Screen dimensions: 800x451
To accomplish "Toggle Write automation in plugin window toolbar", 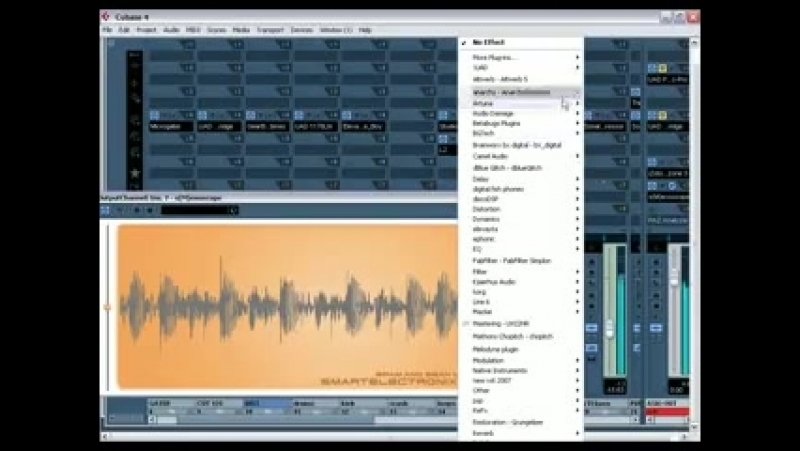I will pyautogui.click(x=150, y=210).
